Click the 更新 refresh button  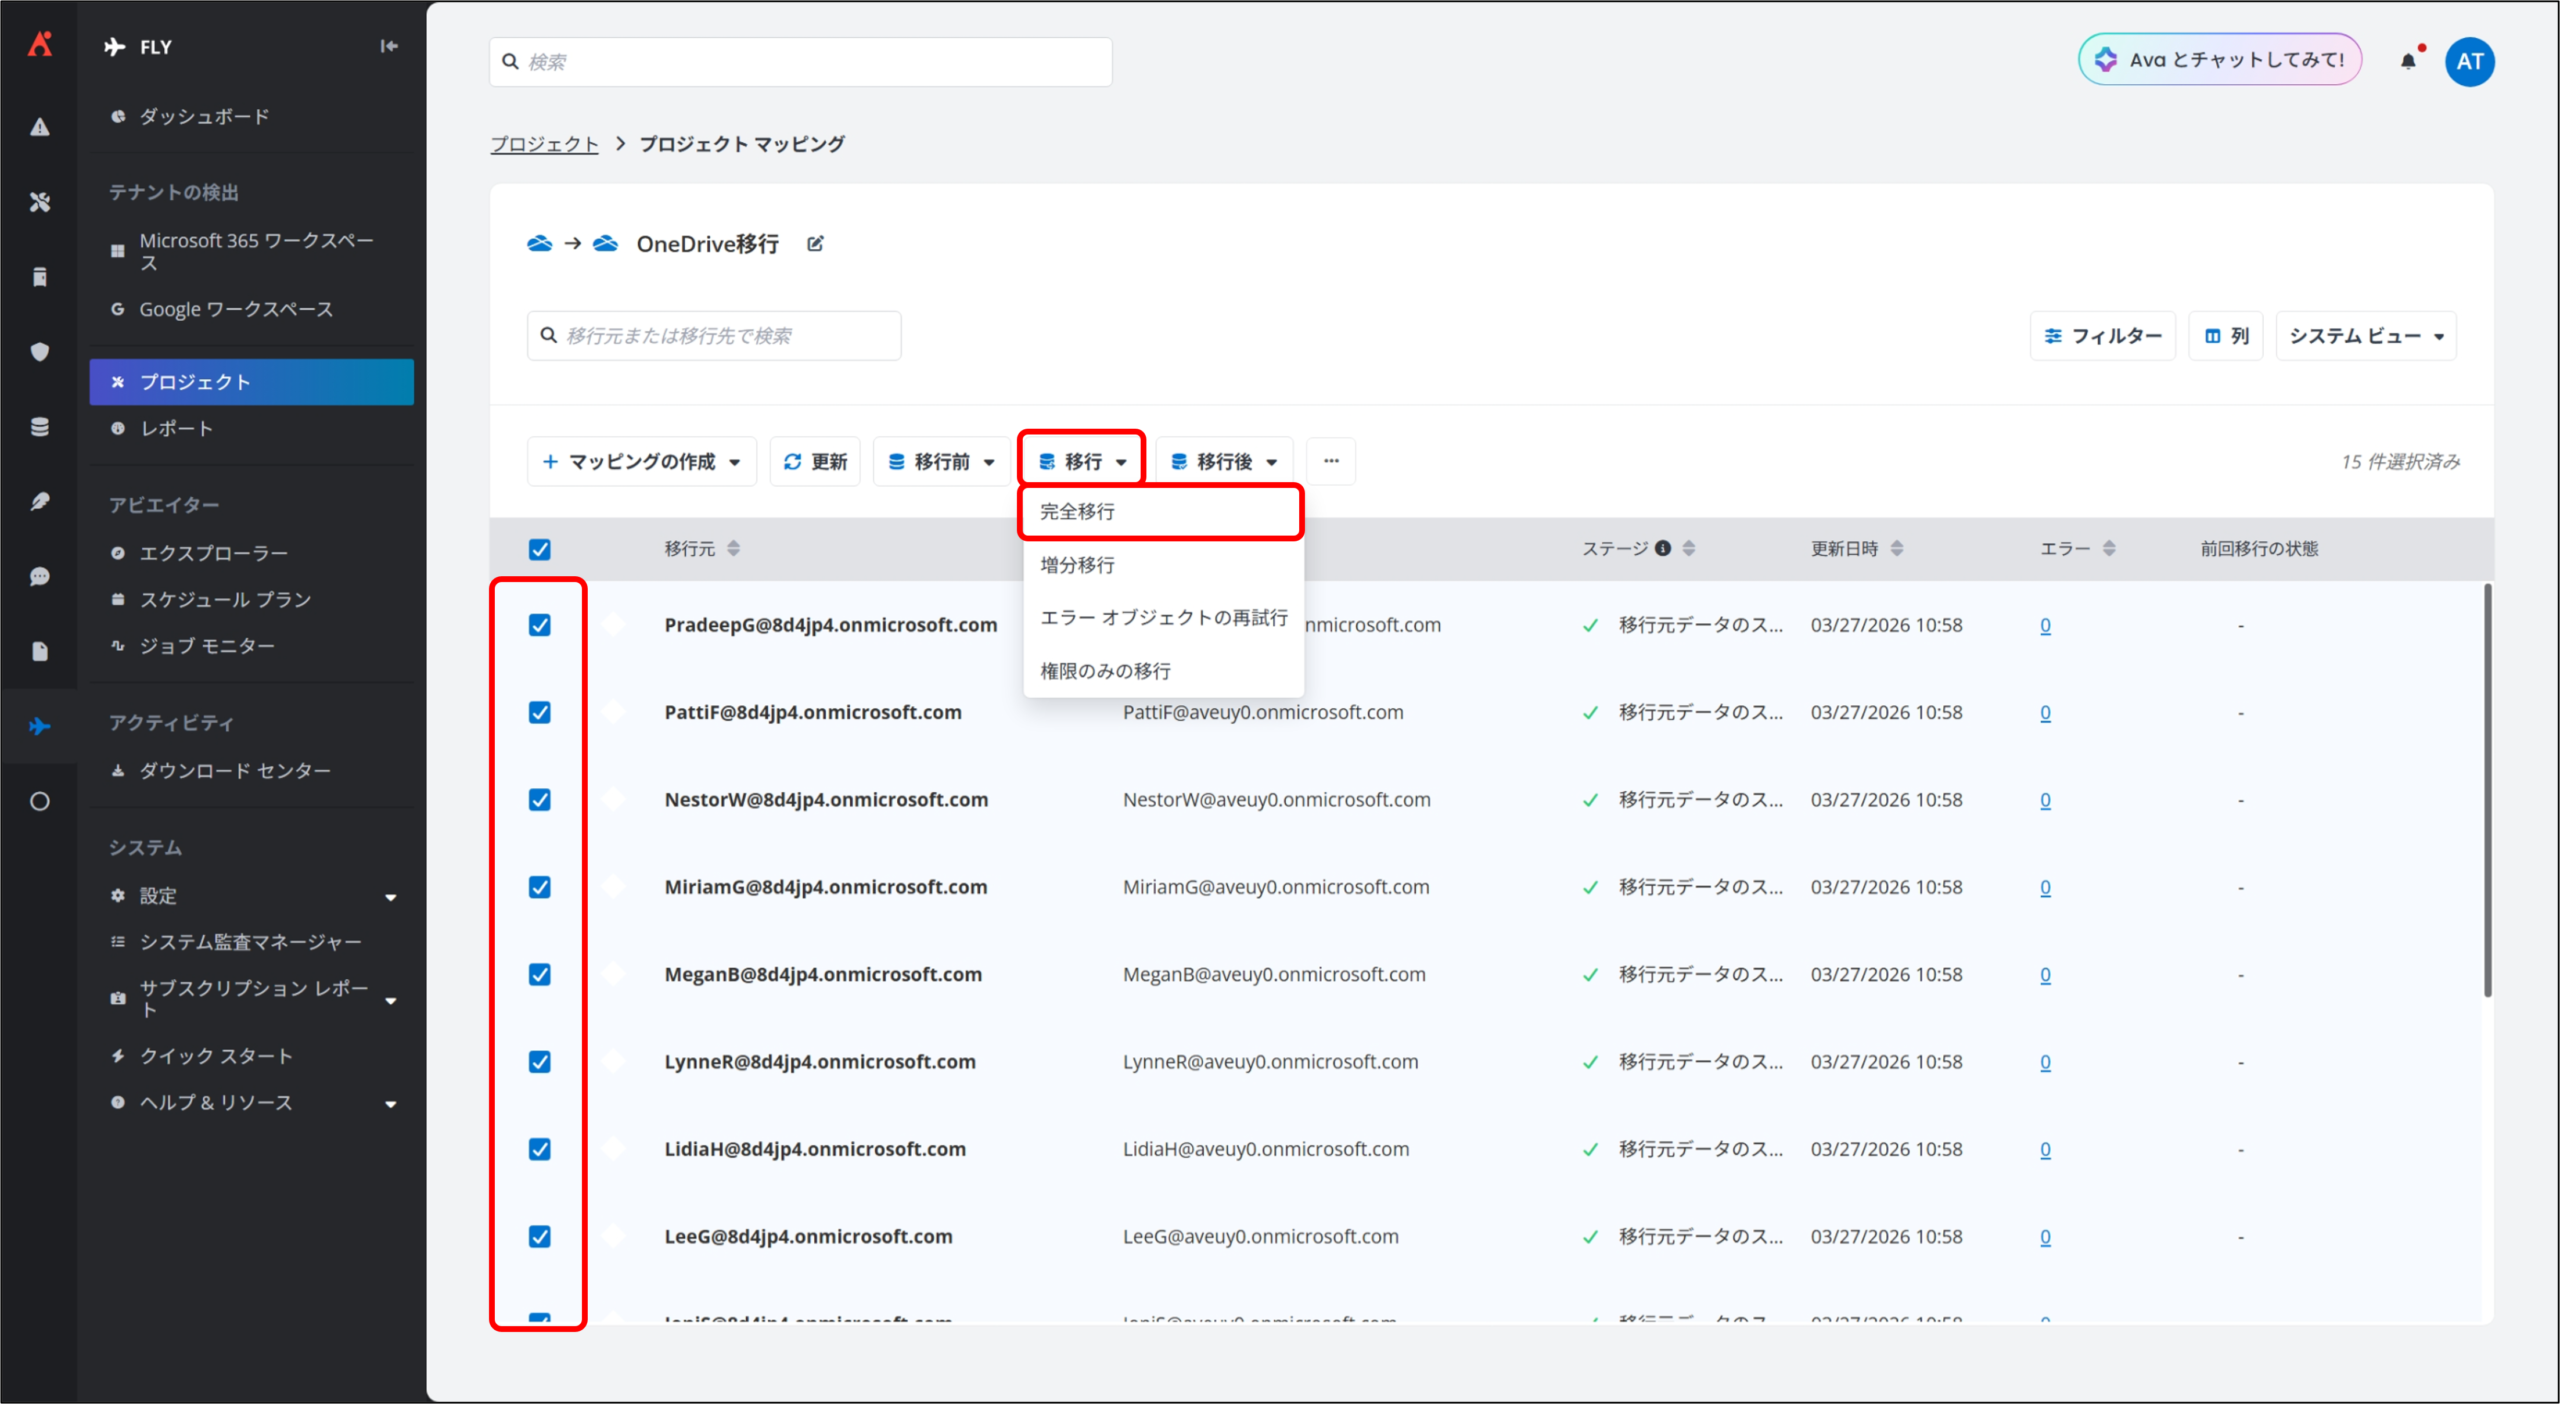click(x=815, y=461)
